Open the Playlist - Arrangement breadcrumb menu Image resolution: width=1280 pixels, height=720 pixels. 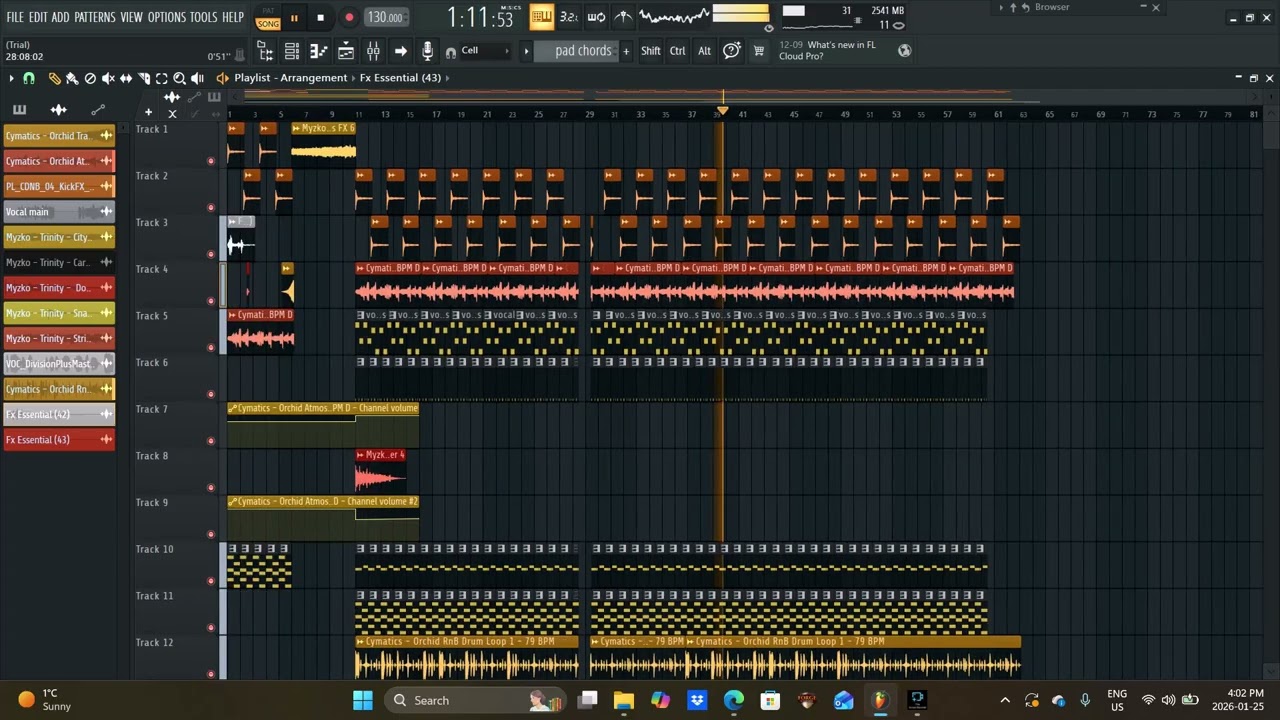pyautogui.click(x=291, y=78)
